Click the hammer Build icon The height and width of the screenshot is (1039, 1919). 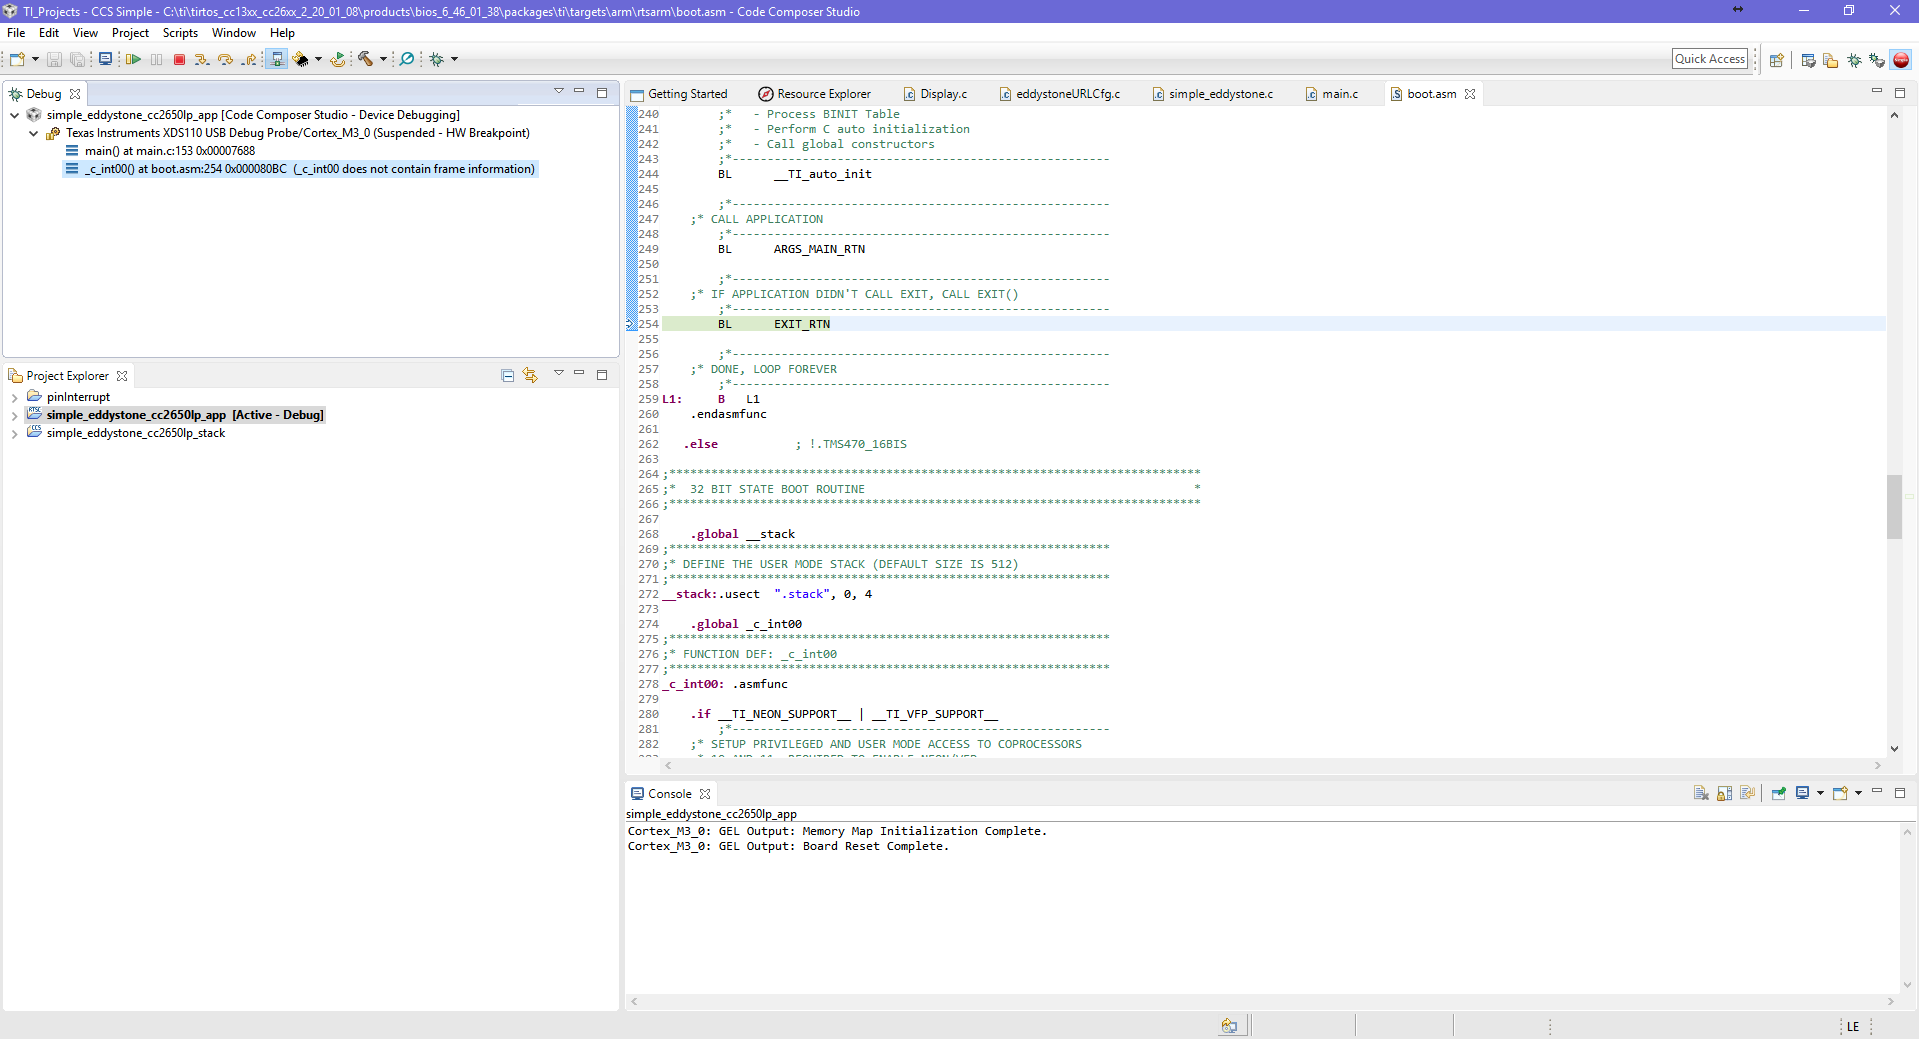click(366, 60)
